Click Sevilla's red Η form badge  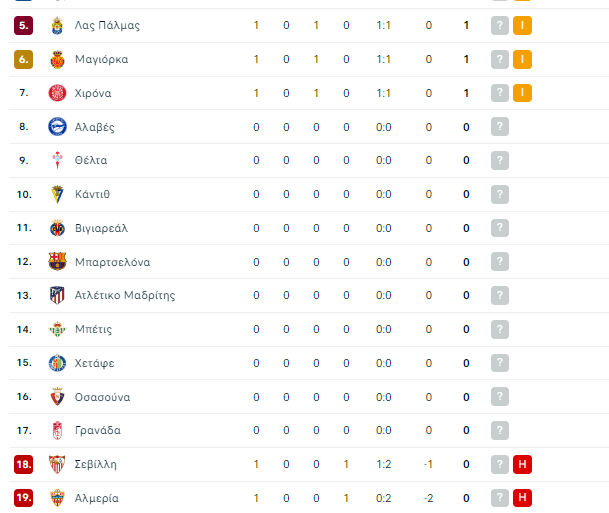point(521,464)
